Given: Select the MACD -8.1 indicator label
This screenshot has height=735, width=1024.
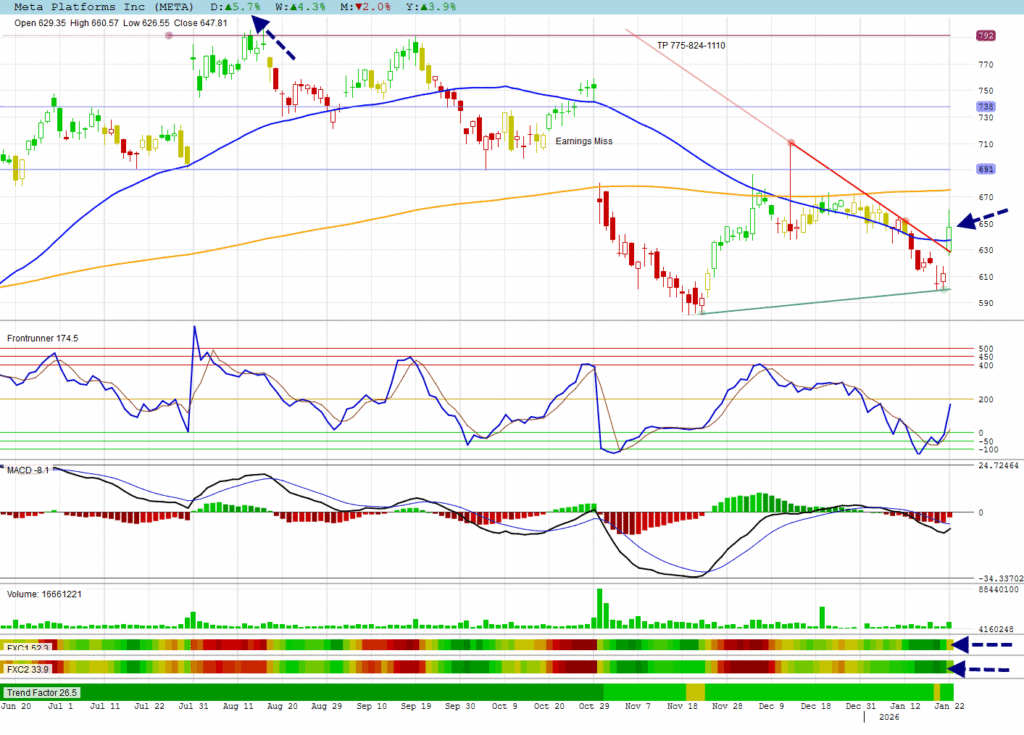Looking at the screenshot, I should coord(27,469).
